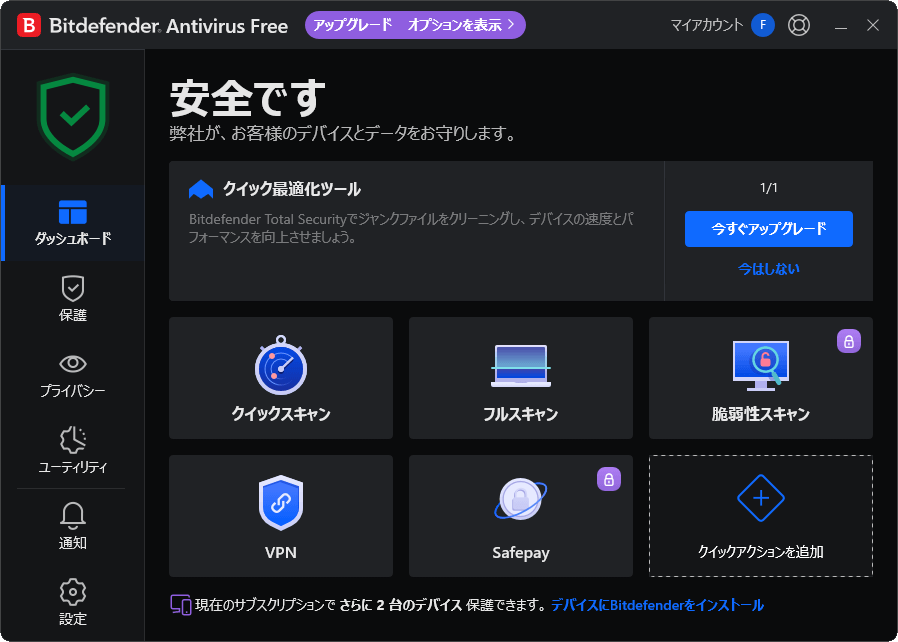Click the クイックスキャン stopwatch icon
The height and width of the screenshot is (642, 898).
[281, 365]
